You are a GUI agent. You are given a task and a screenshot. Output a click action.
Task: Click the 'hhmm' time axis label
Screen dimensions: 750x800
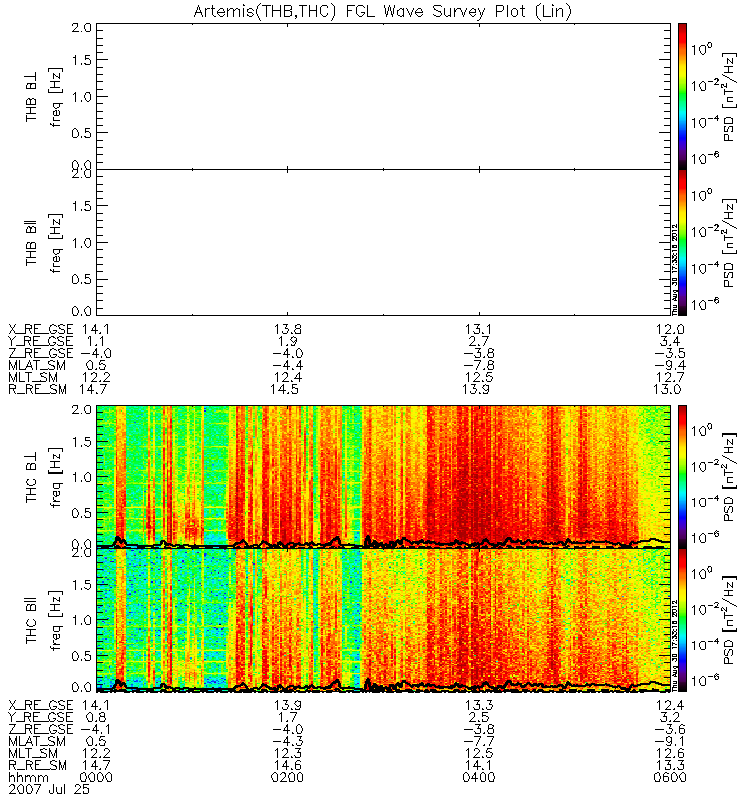pyautogui.click(x=29, y=778)
